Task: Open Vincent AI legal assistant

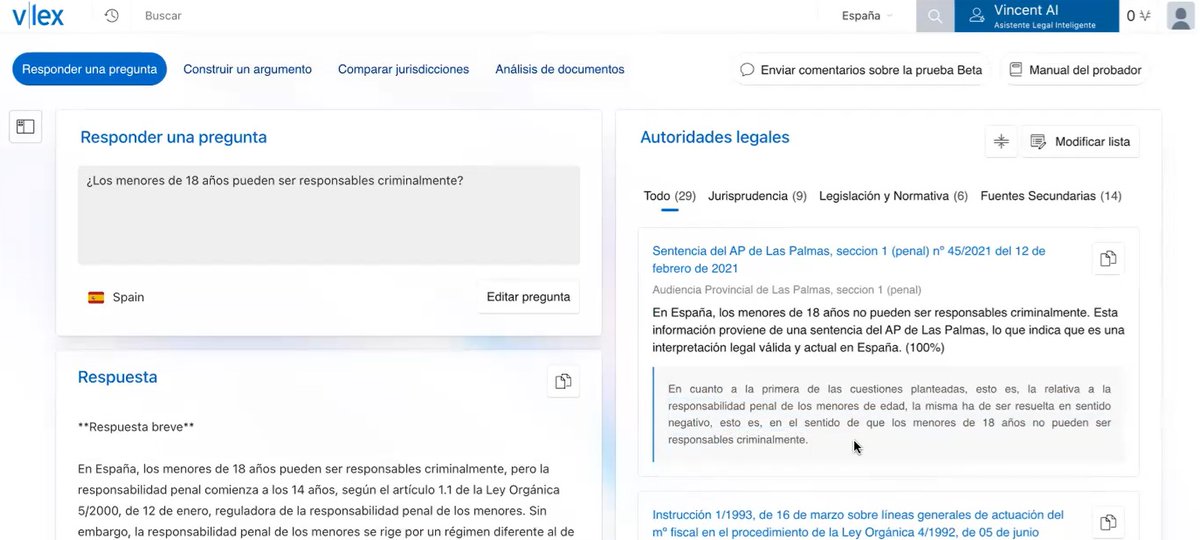Action: point(1037,16)
